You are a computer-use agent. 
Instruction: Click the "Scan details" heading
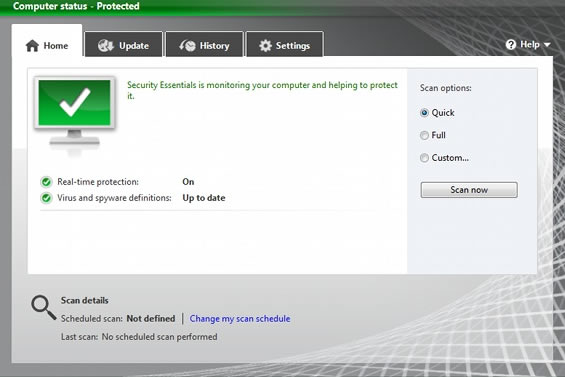(x=84, y=300)
